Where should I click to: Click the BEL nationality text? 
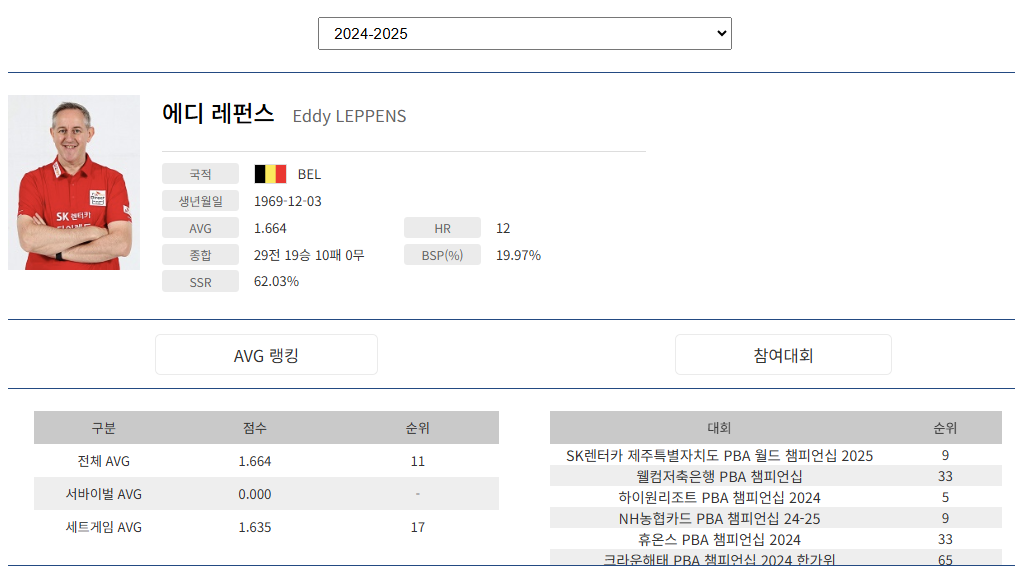click(309, 174)
